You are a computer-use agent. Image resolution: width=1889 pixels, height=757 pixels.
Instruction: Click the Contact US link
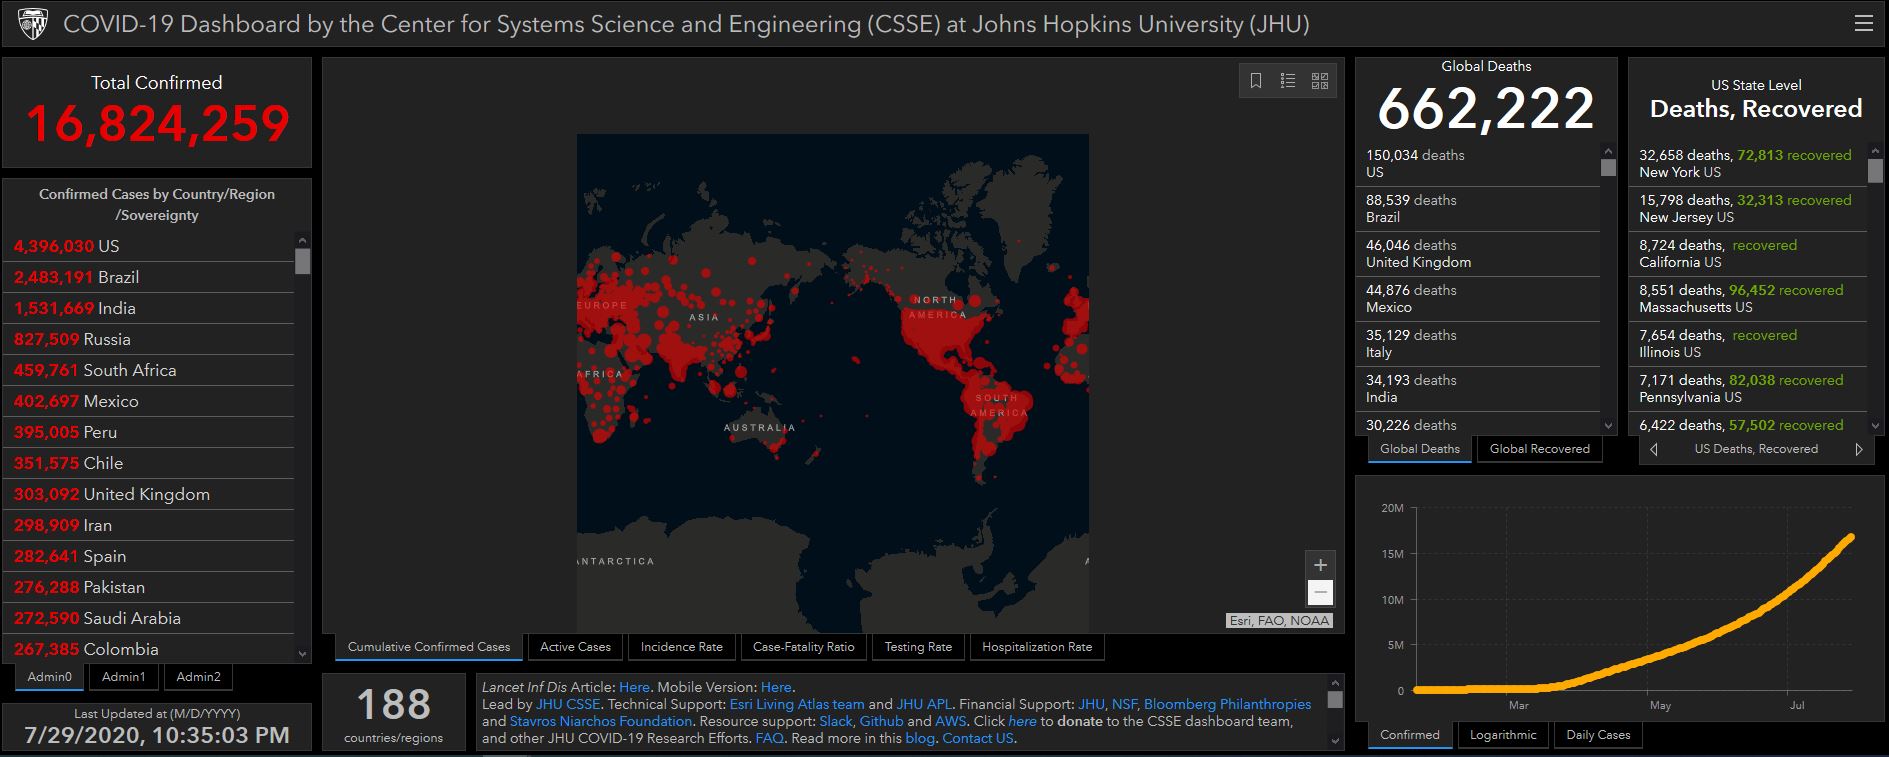click(978, 738)
